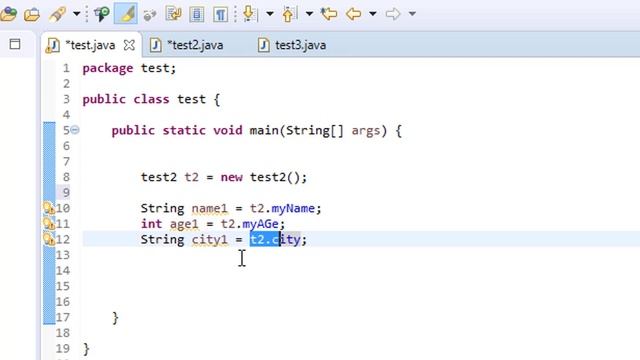Click the 'age1' variable on line 11
Viewport: 640px width, 360px height.
tap(184, 224)
